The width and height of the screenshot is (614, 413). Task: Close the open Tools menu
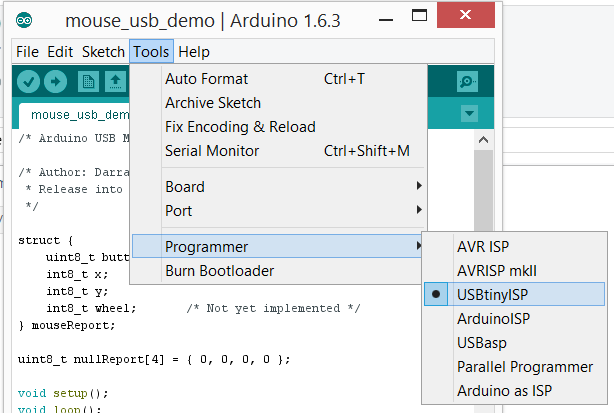[151, 51]
